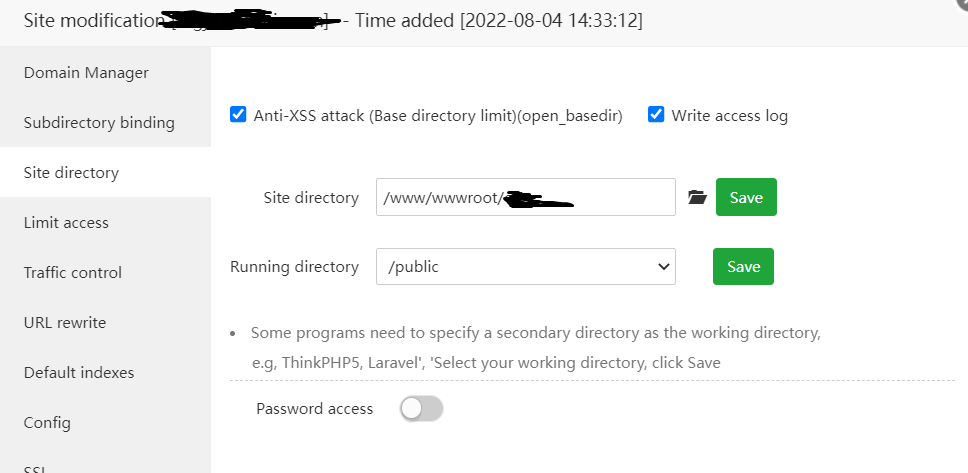968x473 pixels.
Task: Click the Write access log label
Action: click(x=730, y=116)
